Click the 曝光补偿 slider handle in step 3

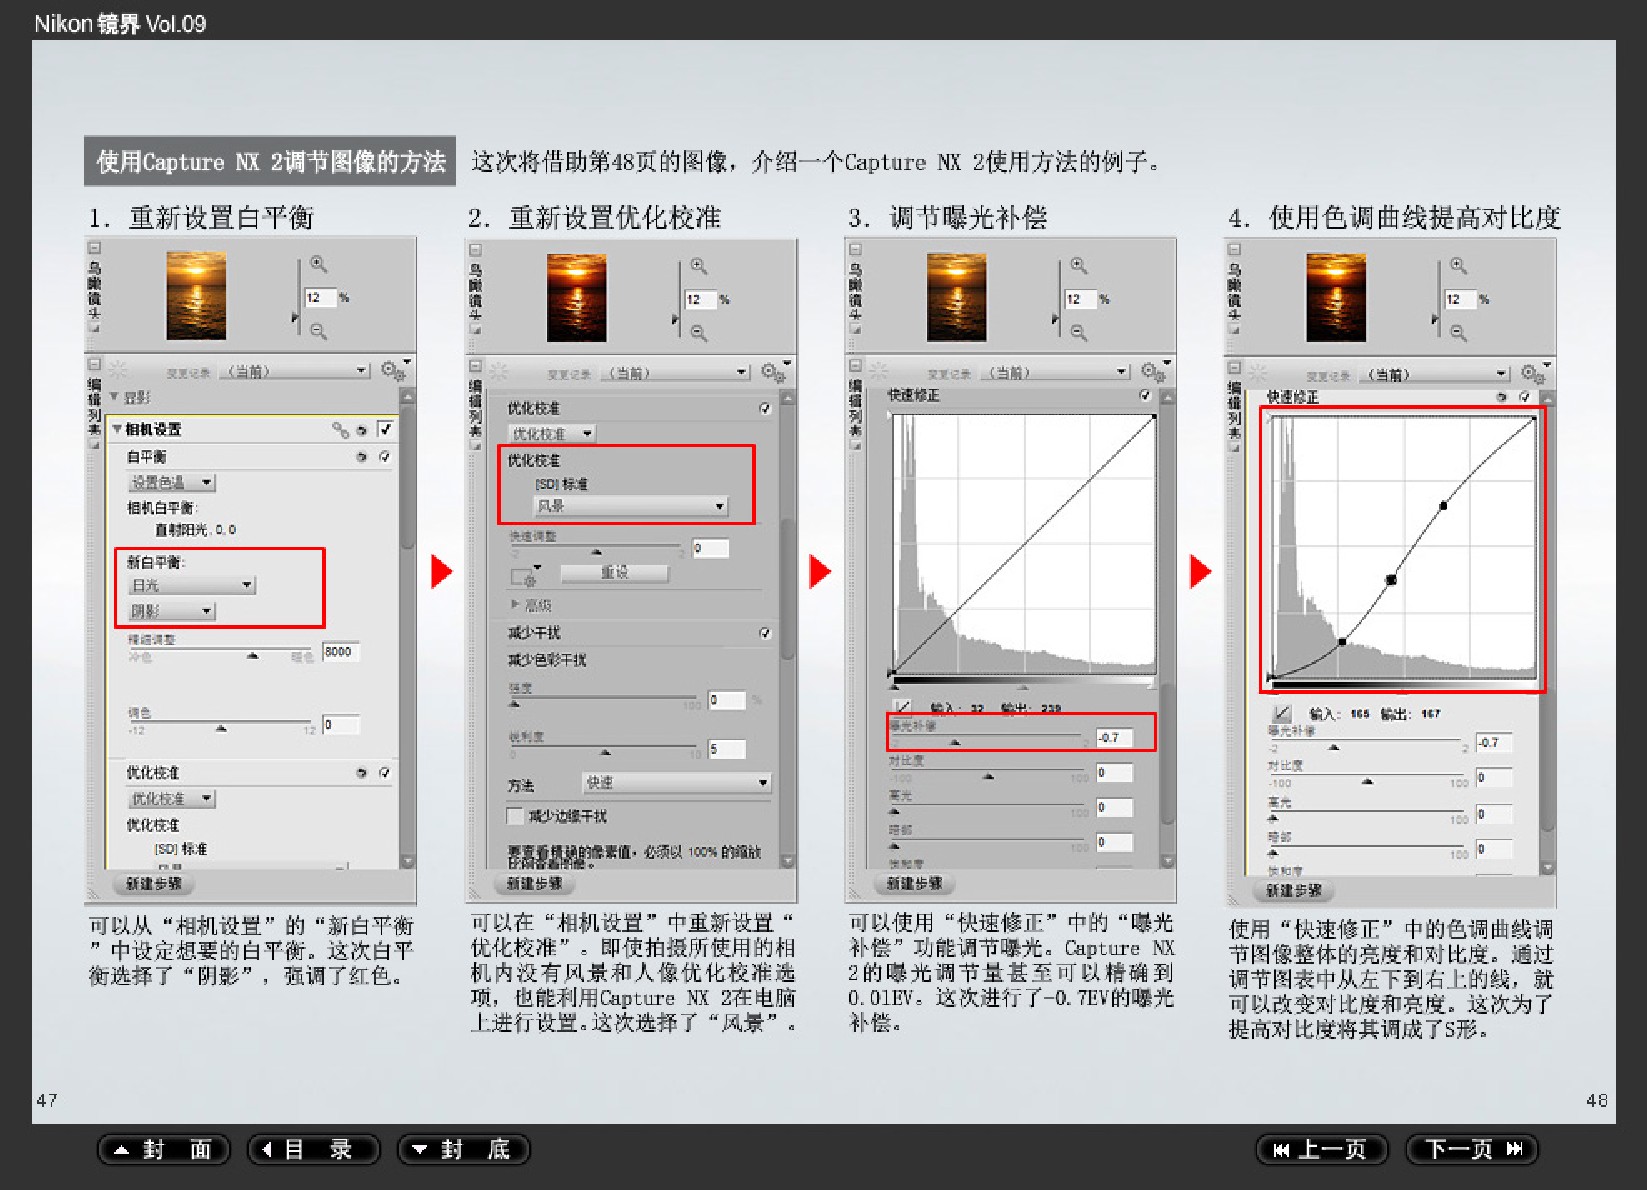[x=955, y=742]
